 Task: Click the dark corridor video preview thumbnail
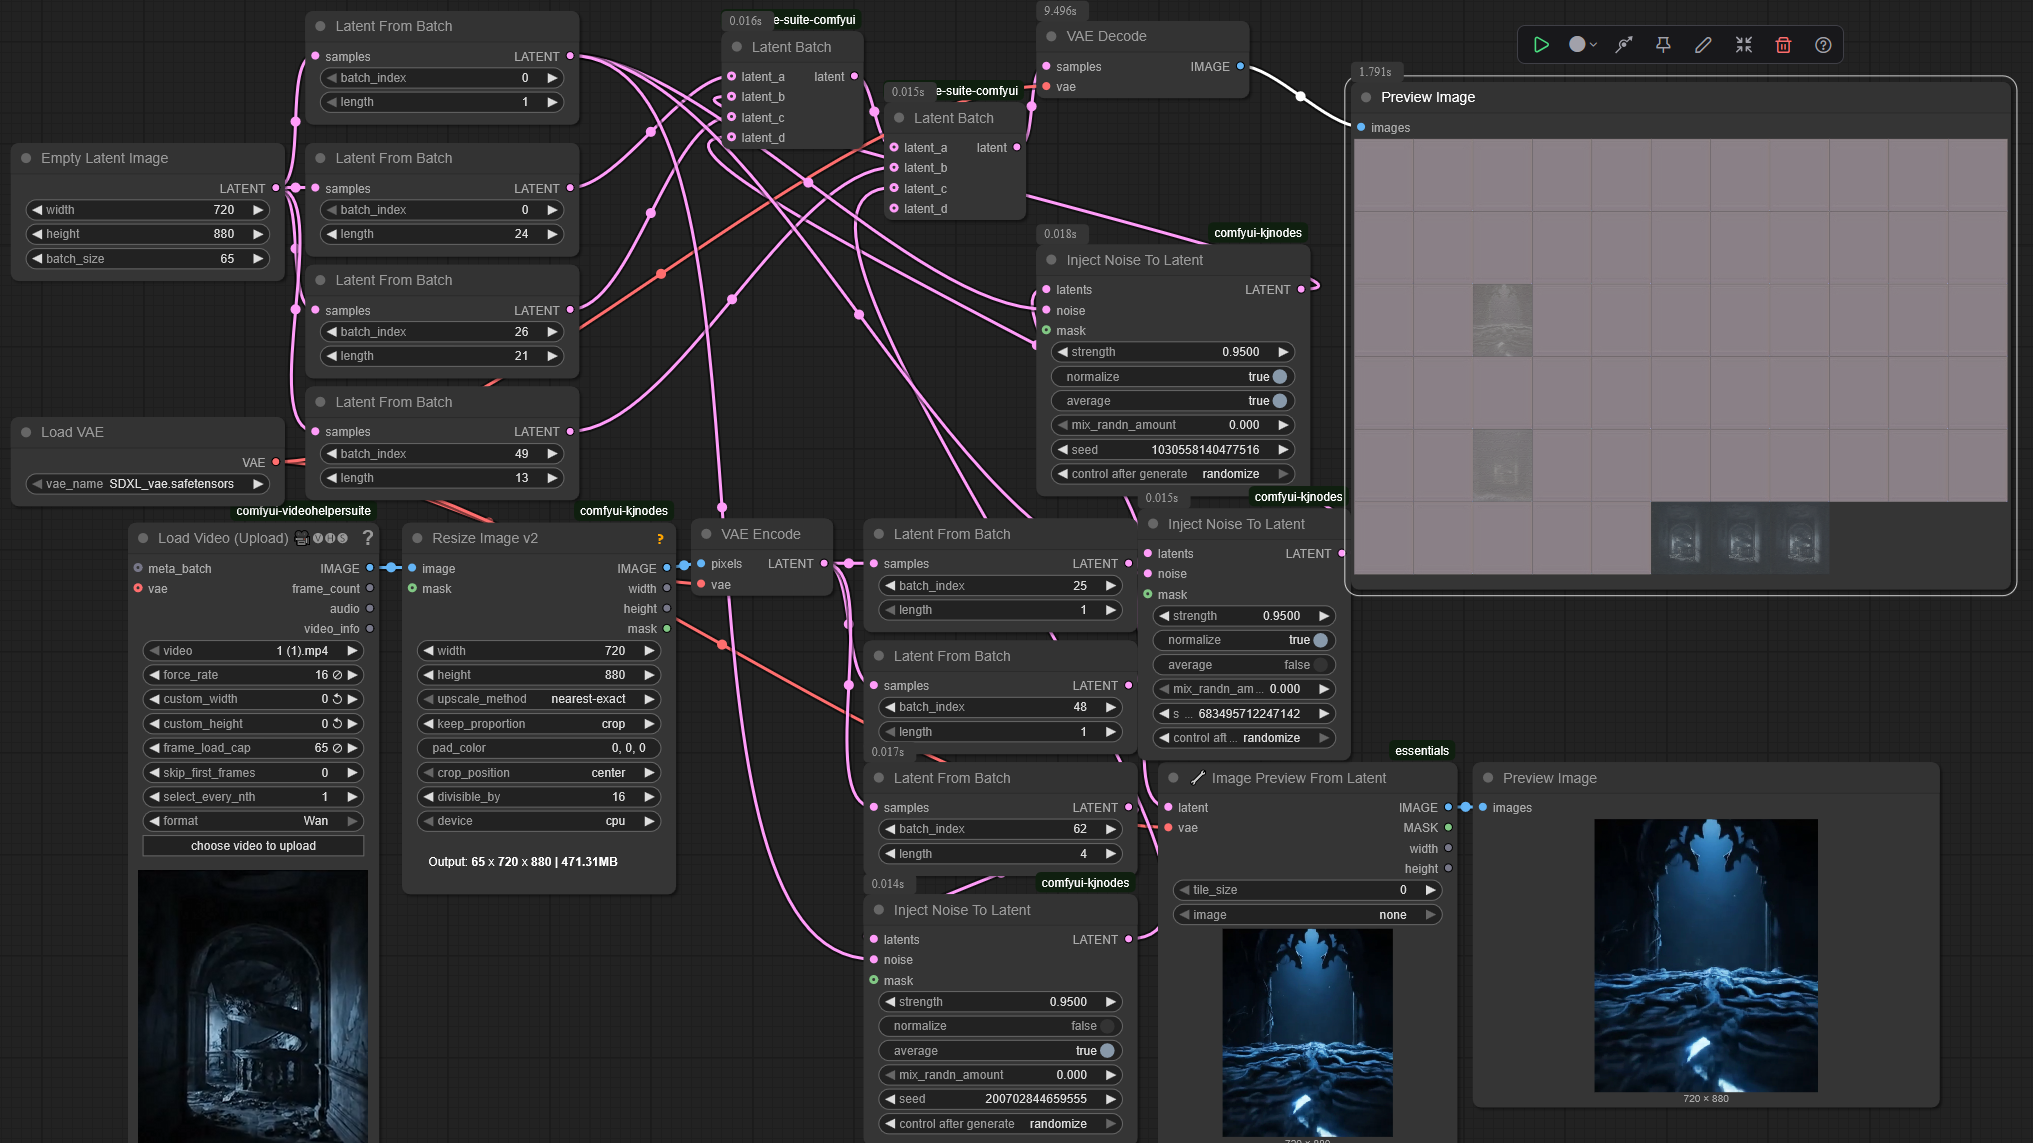pyautogui.click(x=253, y=1005)
